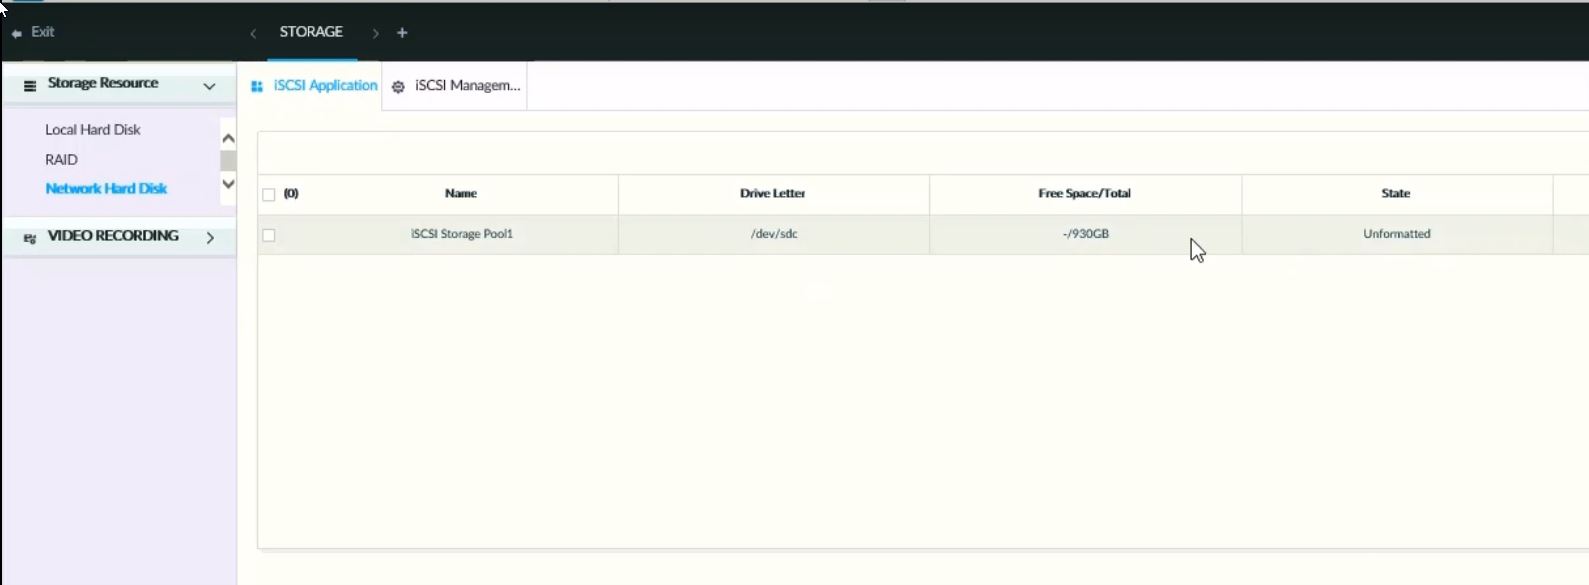The height and width of the screenshot is (585, 1589).
Task: Go to next tab with right chevron
Action: click(x=375, y=33)
